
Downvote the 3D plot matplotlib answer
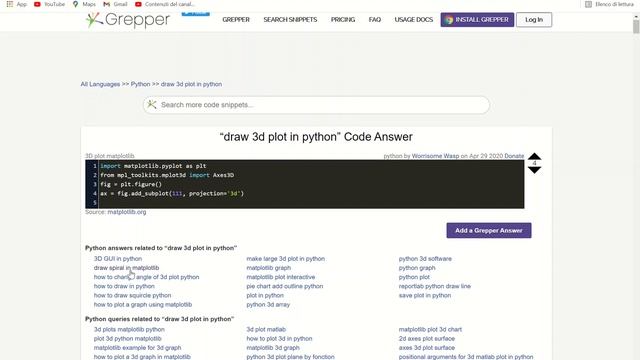(x=534, y=170)
